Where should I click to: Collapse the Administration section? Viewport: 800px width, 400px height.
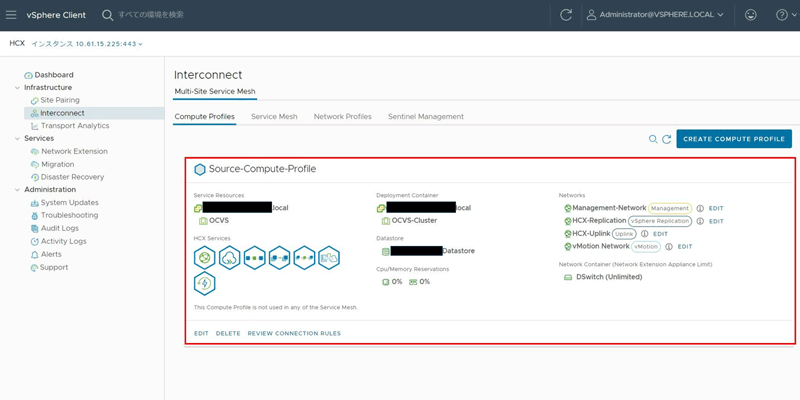coord(17,189)
